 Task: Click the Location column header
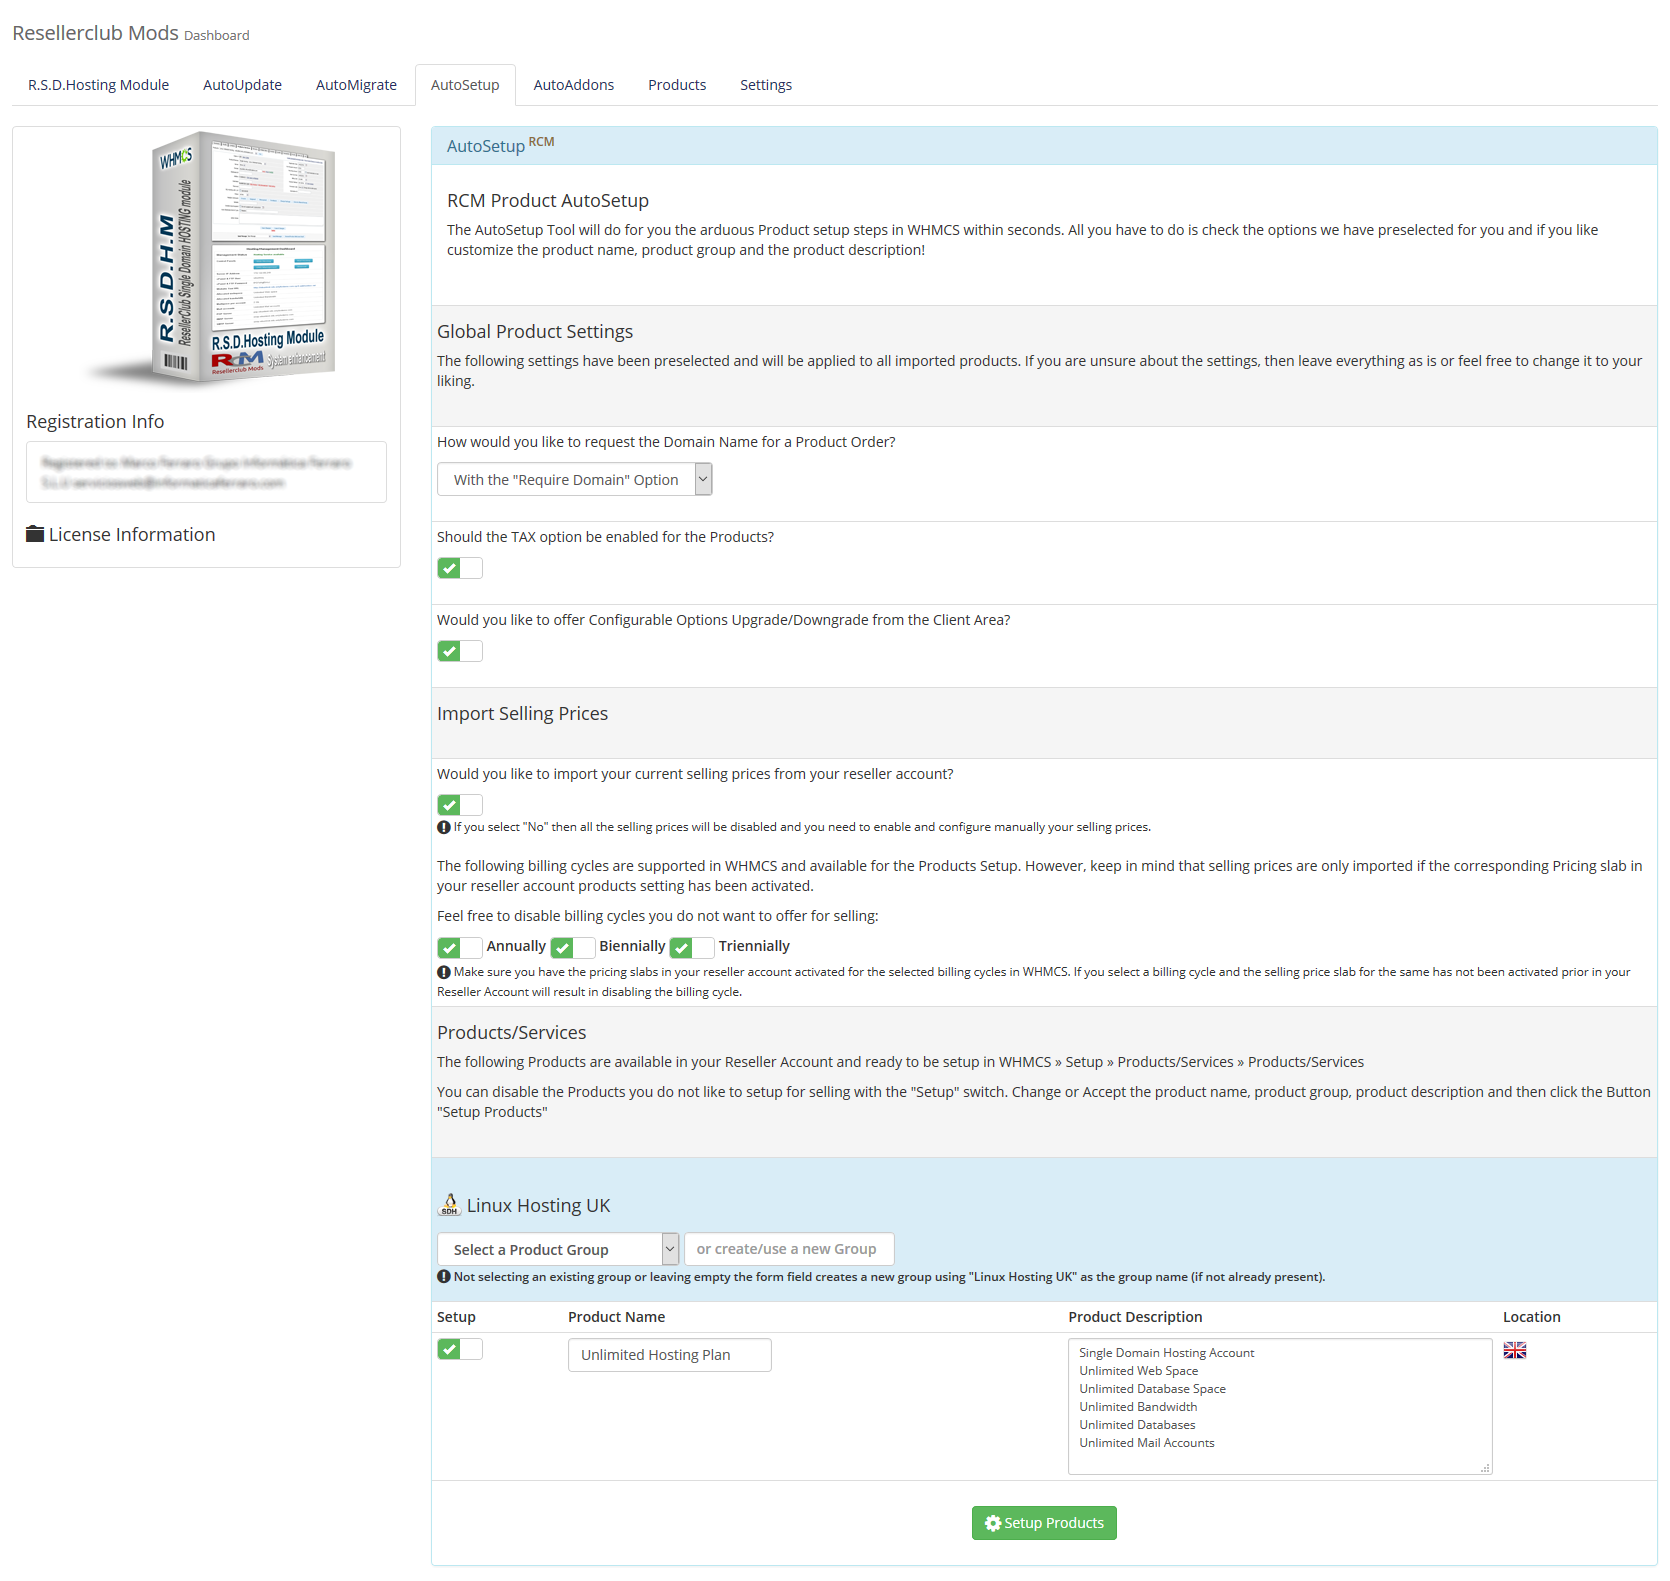tap(1532, 1317)
